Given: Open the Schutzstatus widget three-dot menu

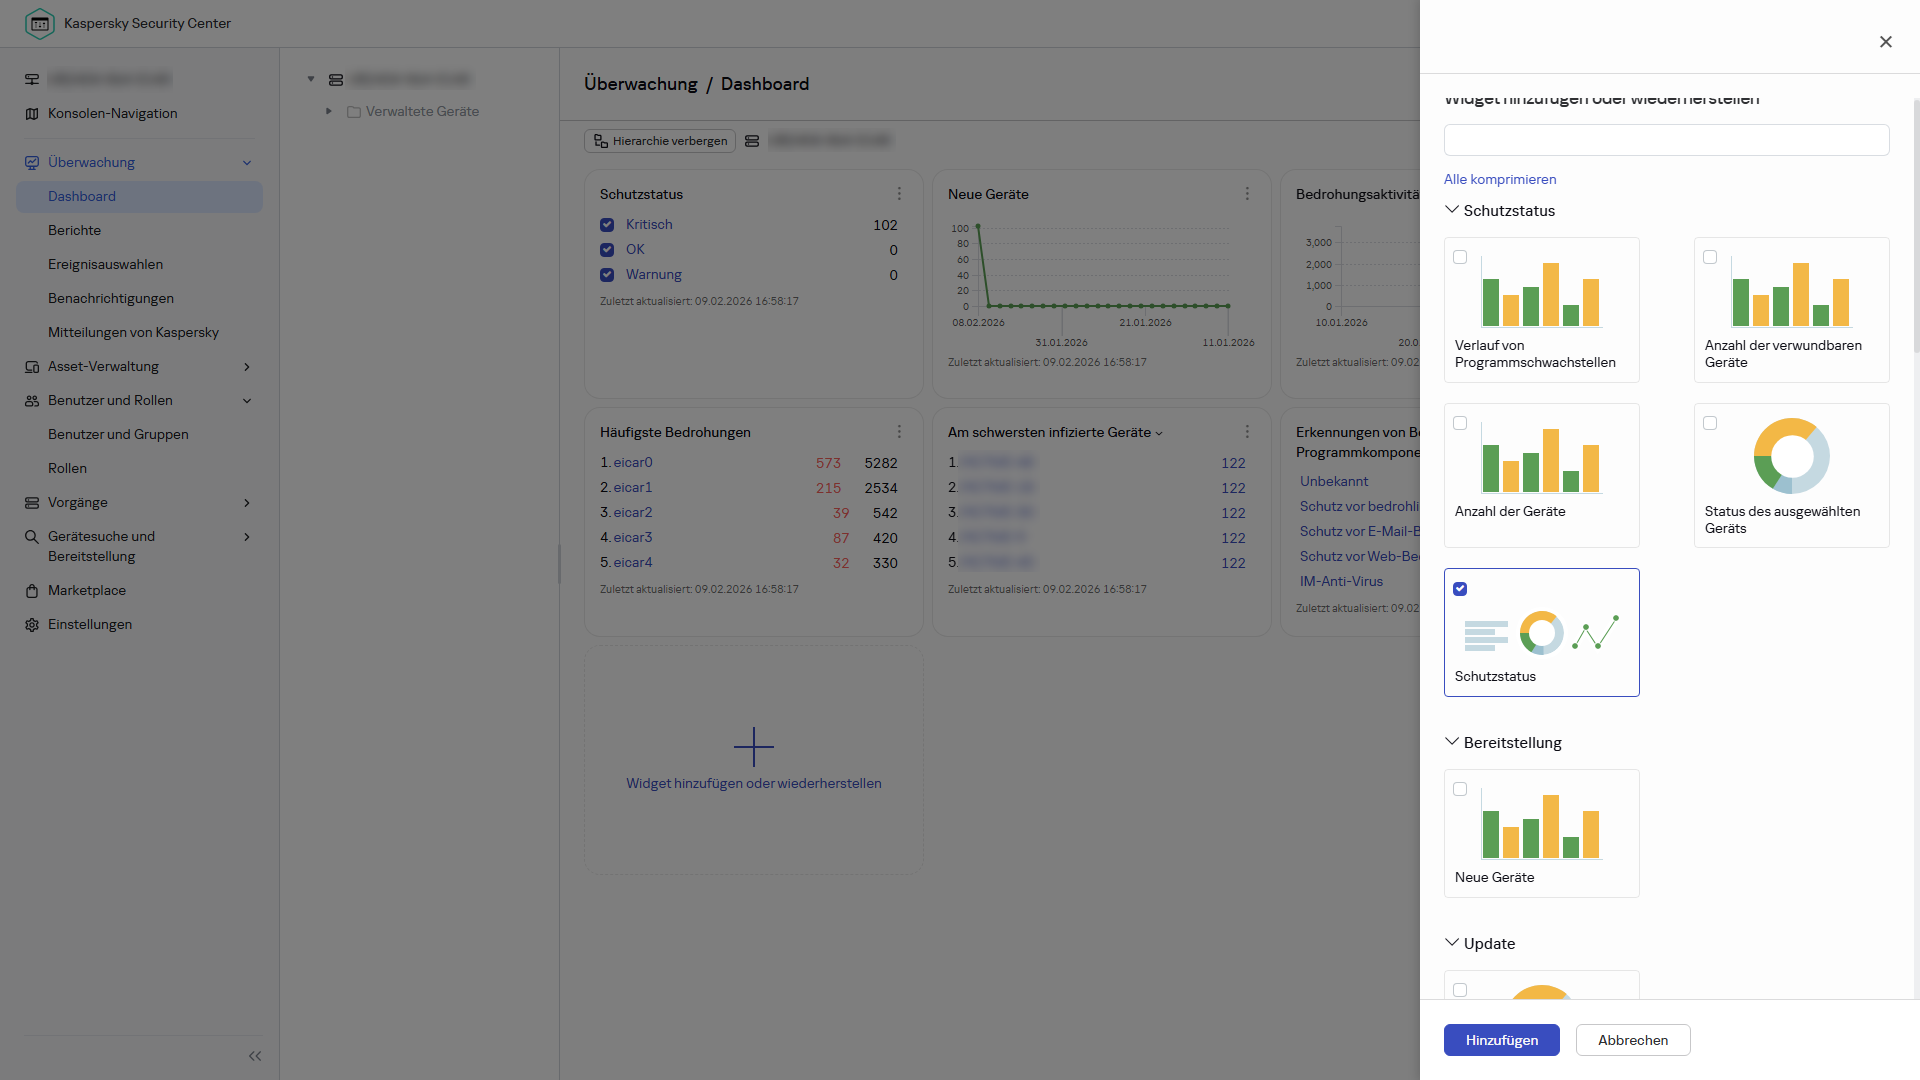Looking at the screenshot, I should pos(899,194).
